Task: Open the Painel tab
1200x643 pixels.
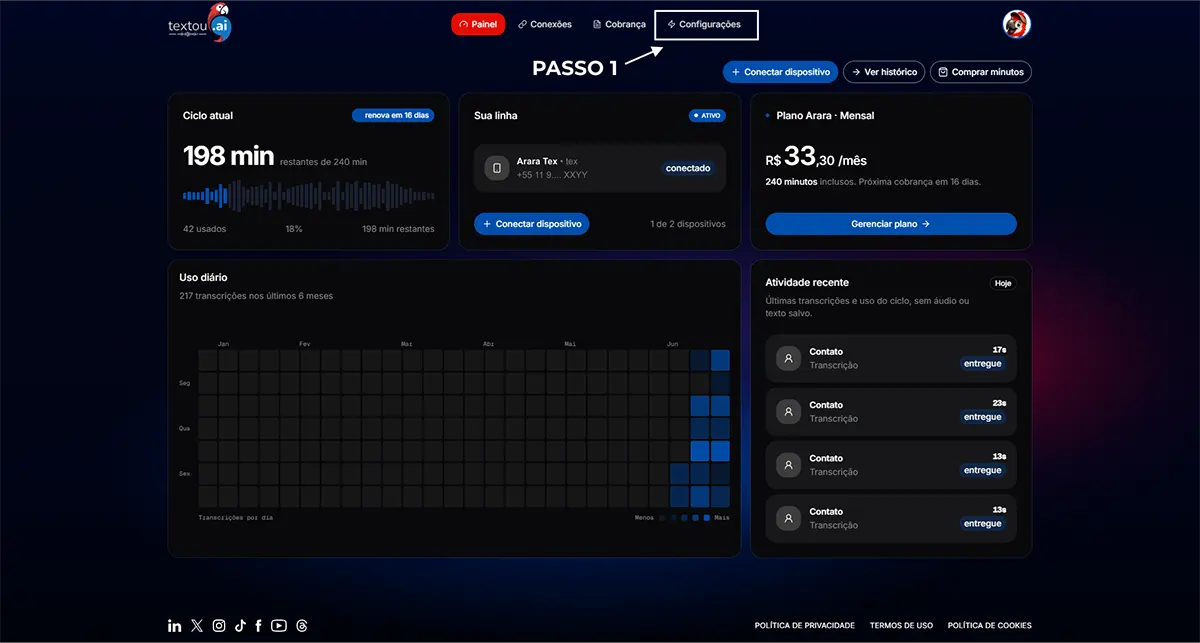Action: (478, 24)
